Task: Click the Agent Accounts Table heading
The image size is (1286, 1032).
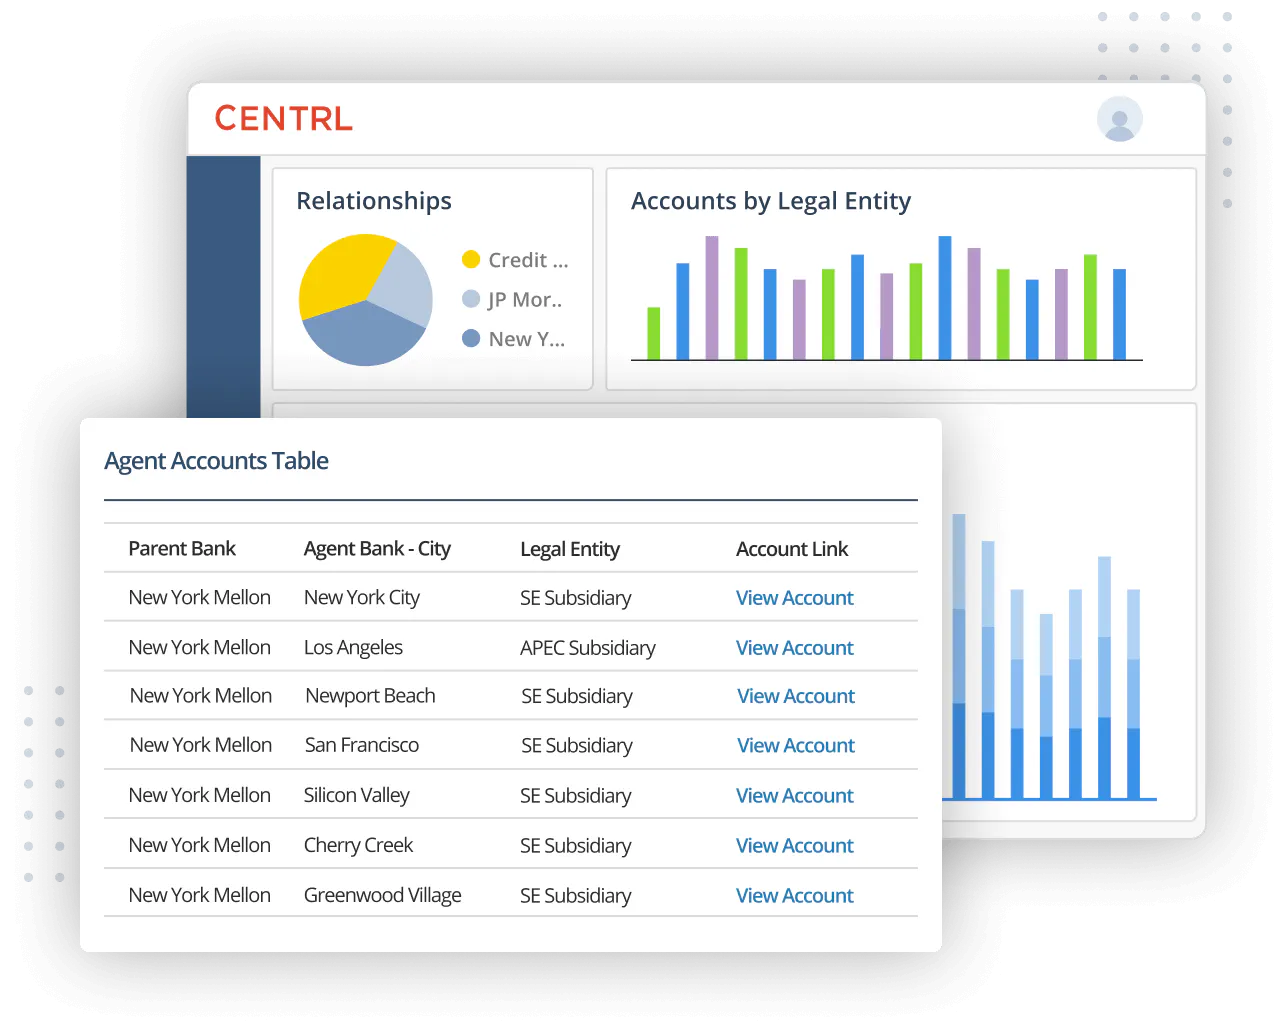Action: [216, 461]
